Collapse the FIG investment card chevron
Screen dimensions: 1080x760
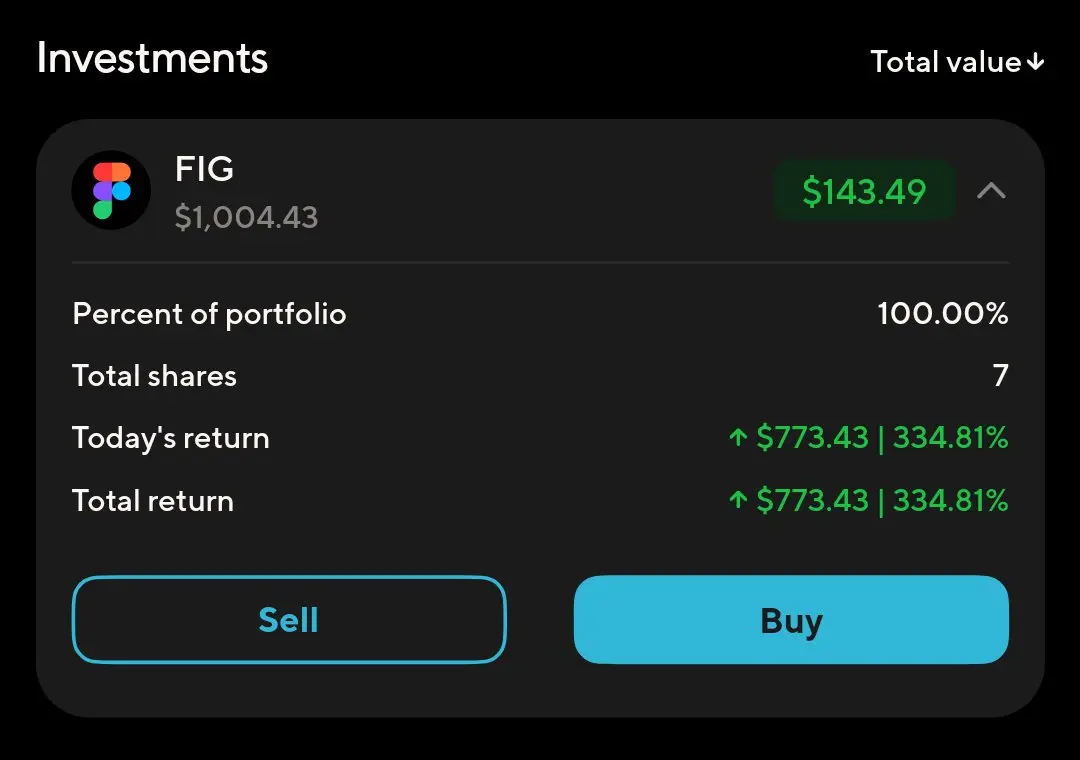991,191
